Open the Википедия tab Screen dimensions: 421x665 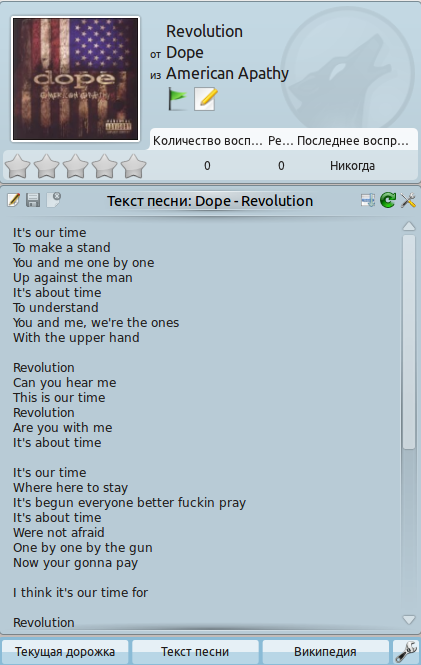325,652
